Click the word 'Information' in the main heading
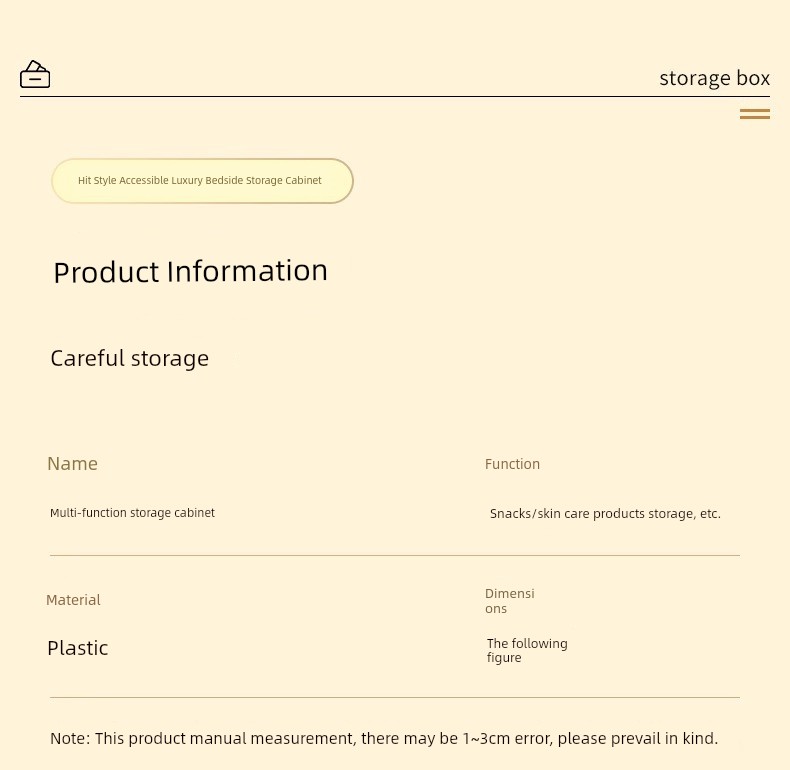 point(247,271)
